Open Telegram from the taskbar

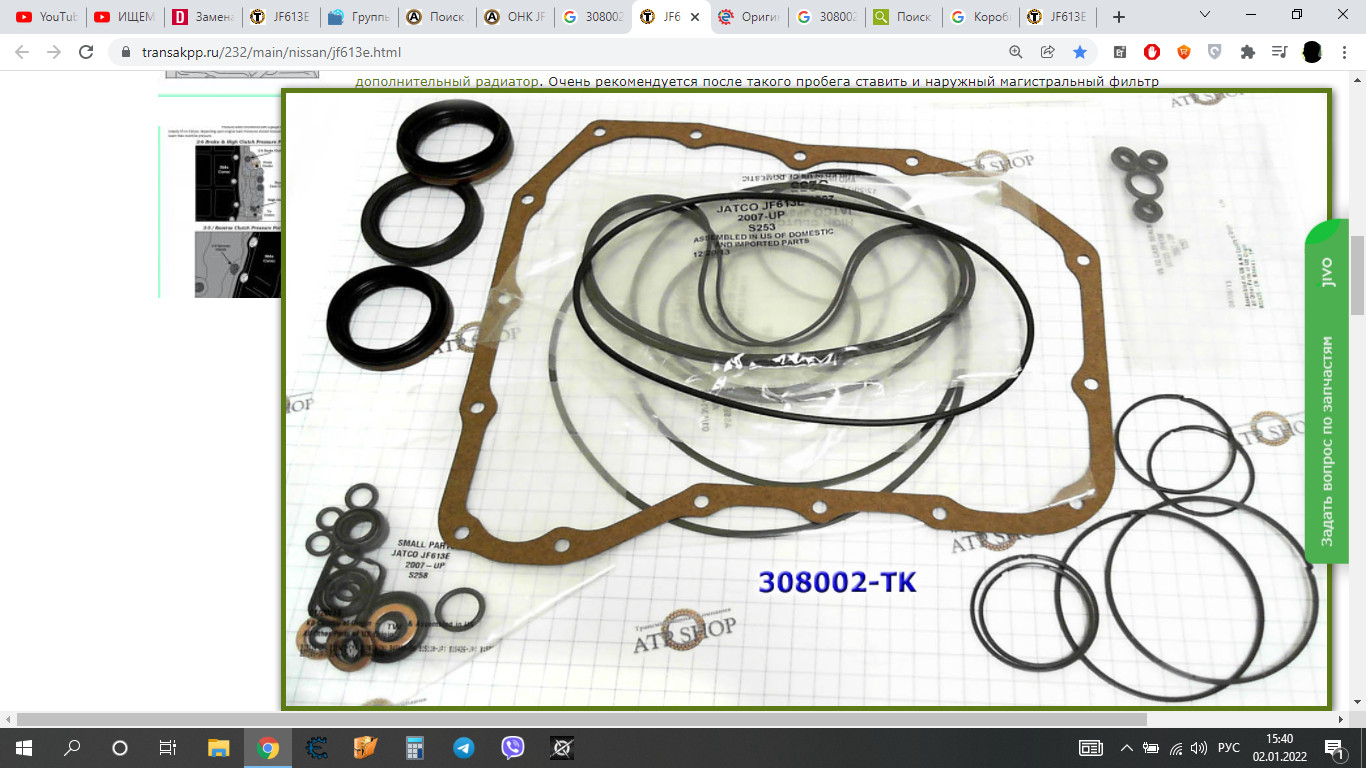[464, 748]
